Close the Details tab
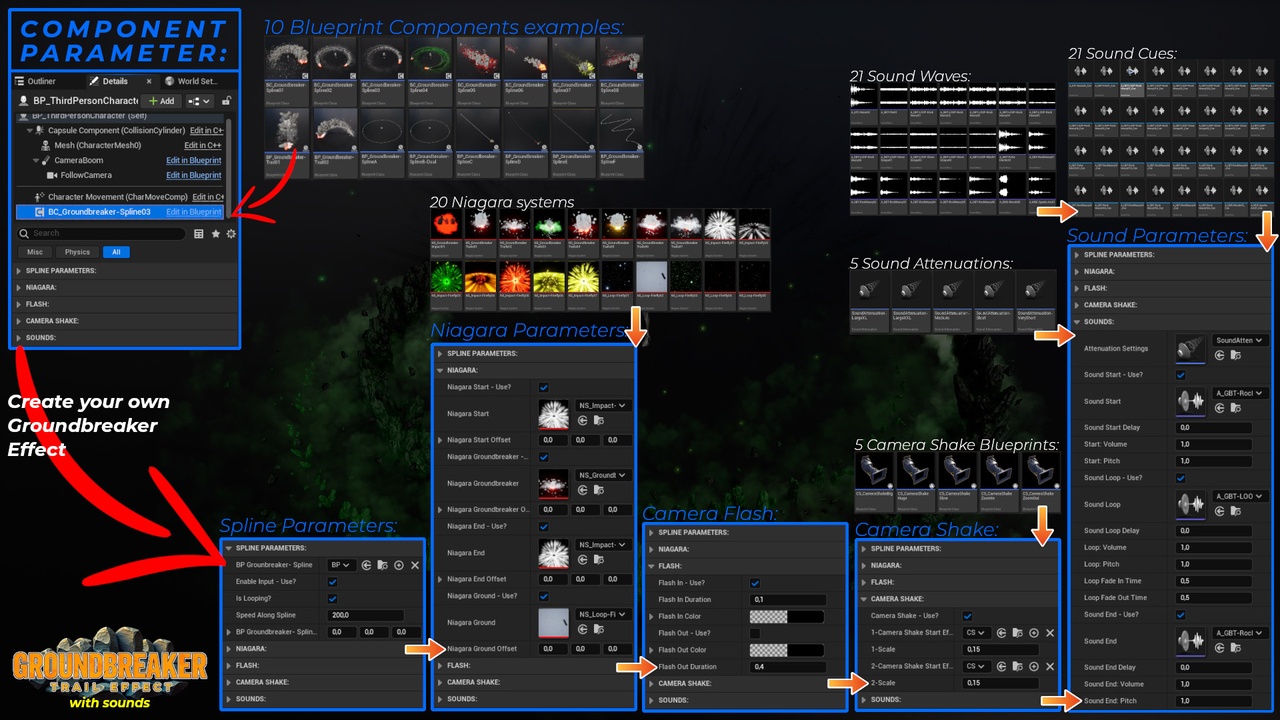 point(149,81)
